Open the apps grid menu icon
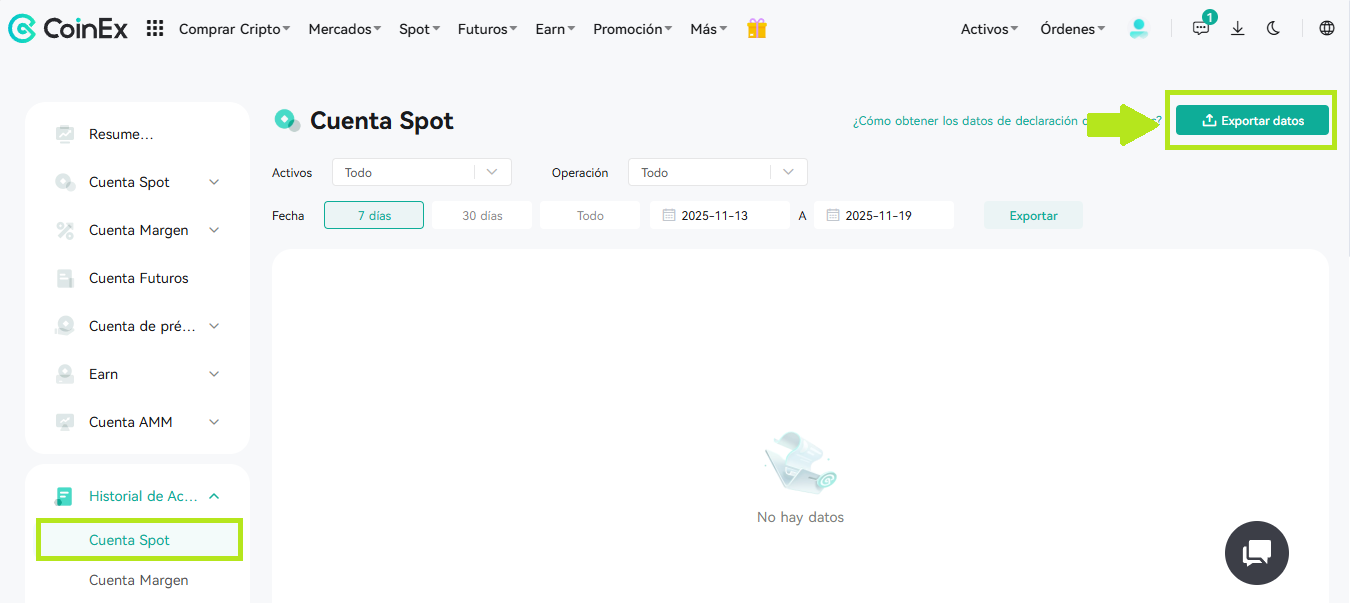Image resolution: width=1350 pixels, height=603 pixels. [x=155, y=29]
